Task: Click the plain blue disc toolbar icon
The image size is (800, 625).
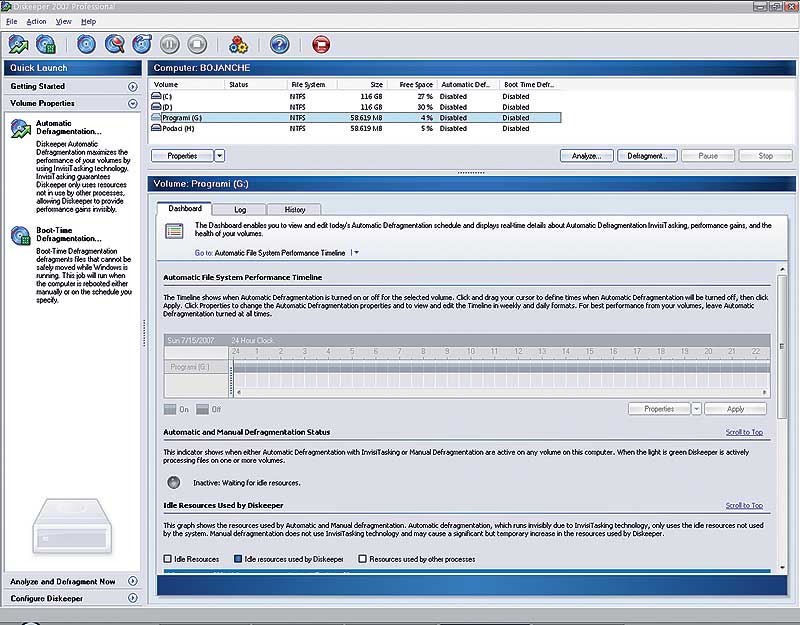Action: click(86, 44)
